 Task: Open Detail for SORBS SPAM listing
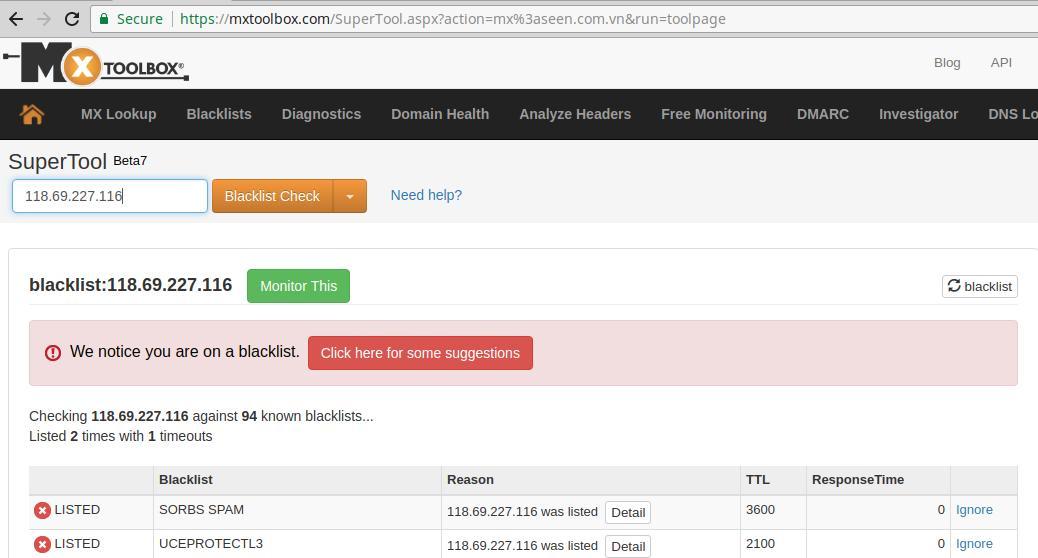pyautogui.click(x=628, y=512)
